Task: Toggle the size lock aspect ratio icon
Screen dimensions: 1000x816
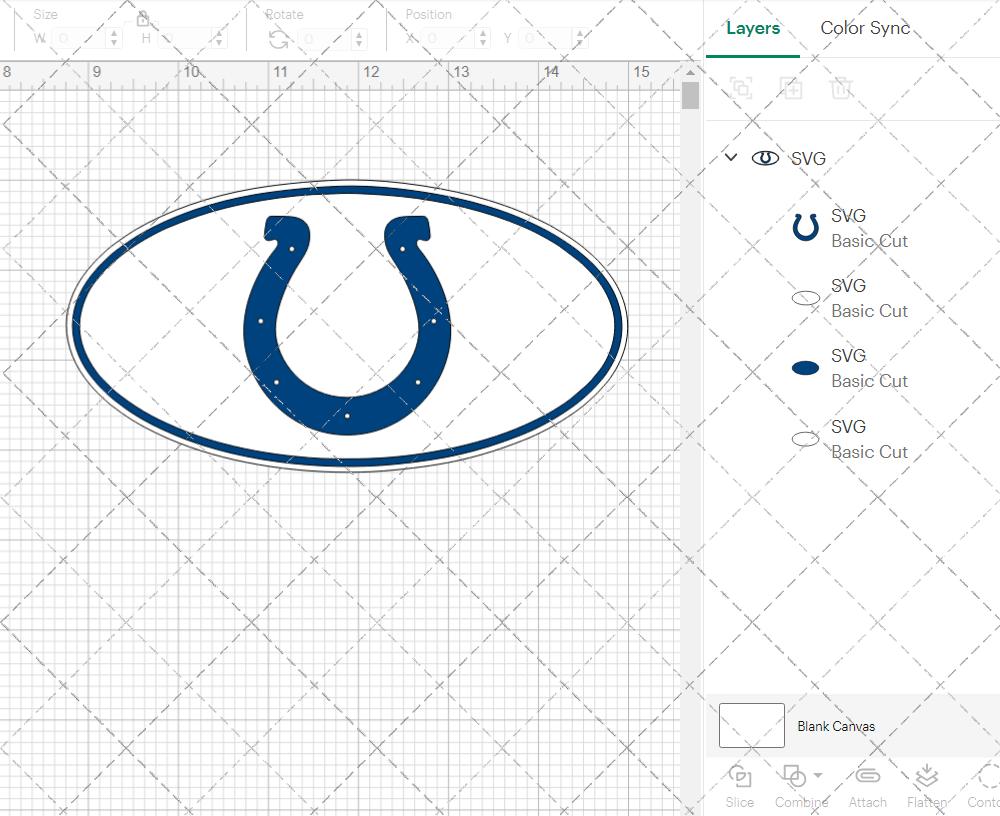Action: (143, 19)
